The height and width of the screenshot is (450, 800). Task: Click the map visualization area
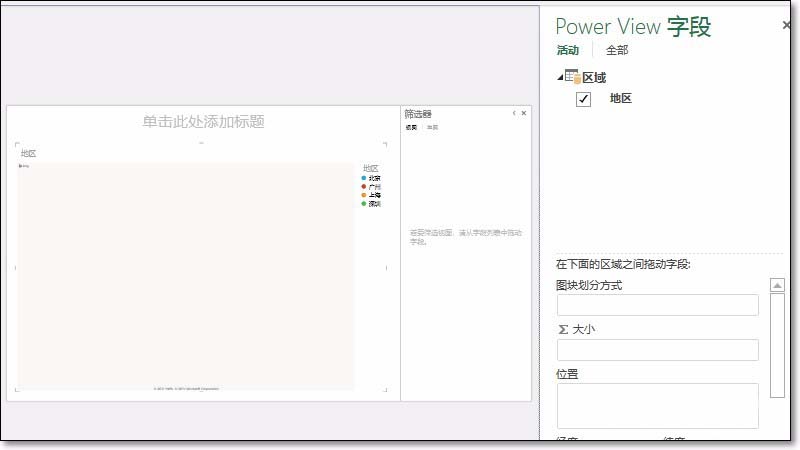(186, 277)
